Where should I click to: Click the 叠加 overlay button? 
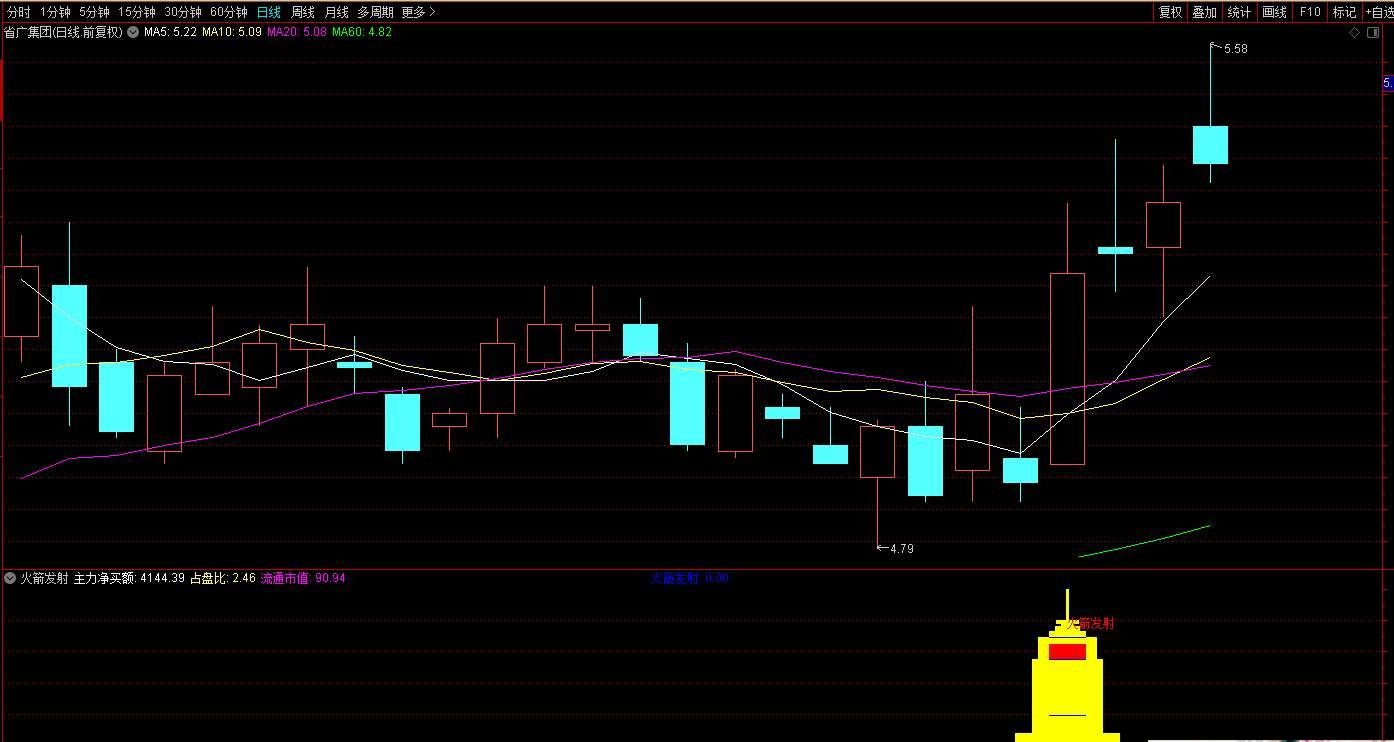[x=1204, y=12]
